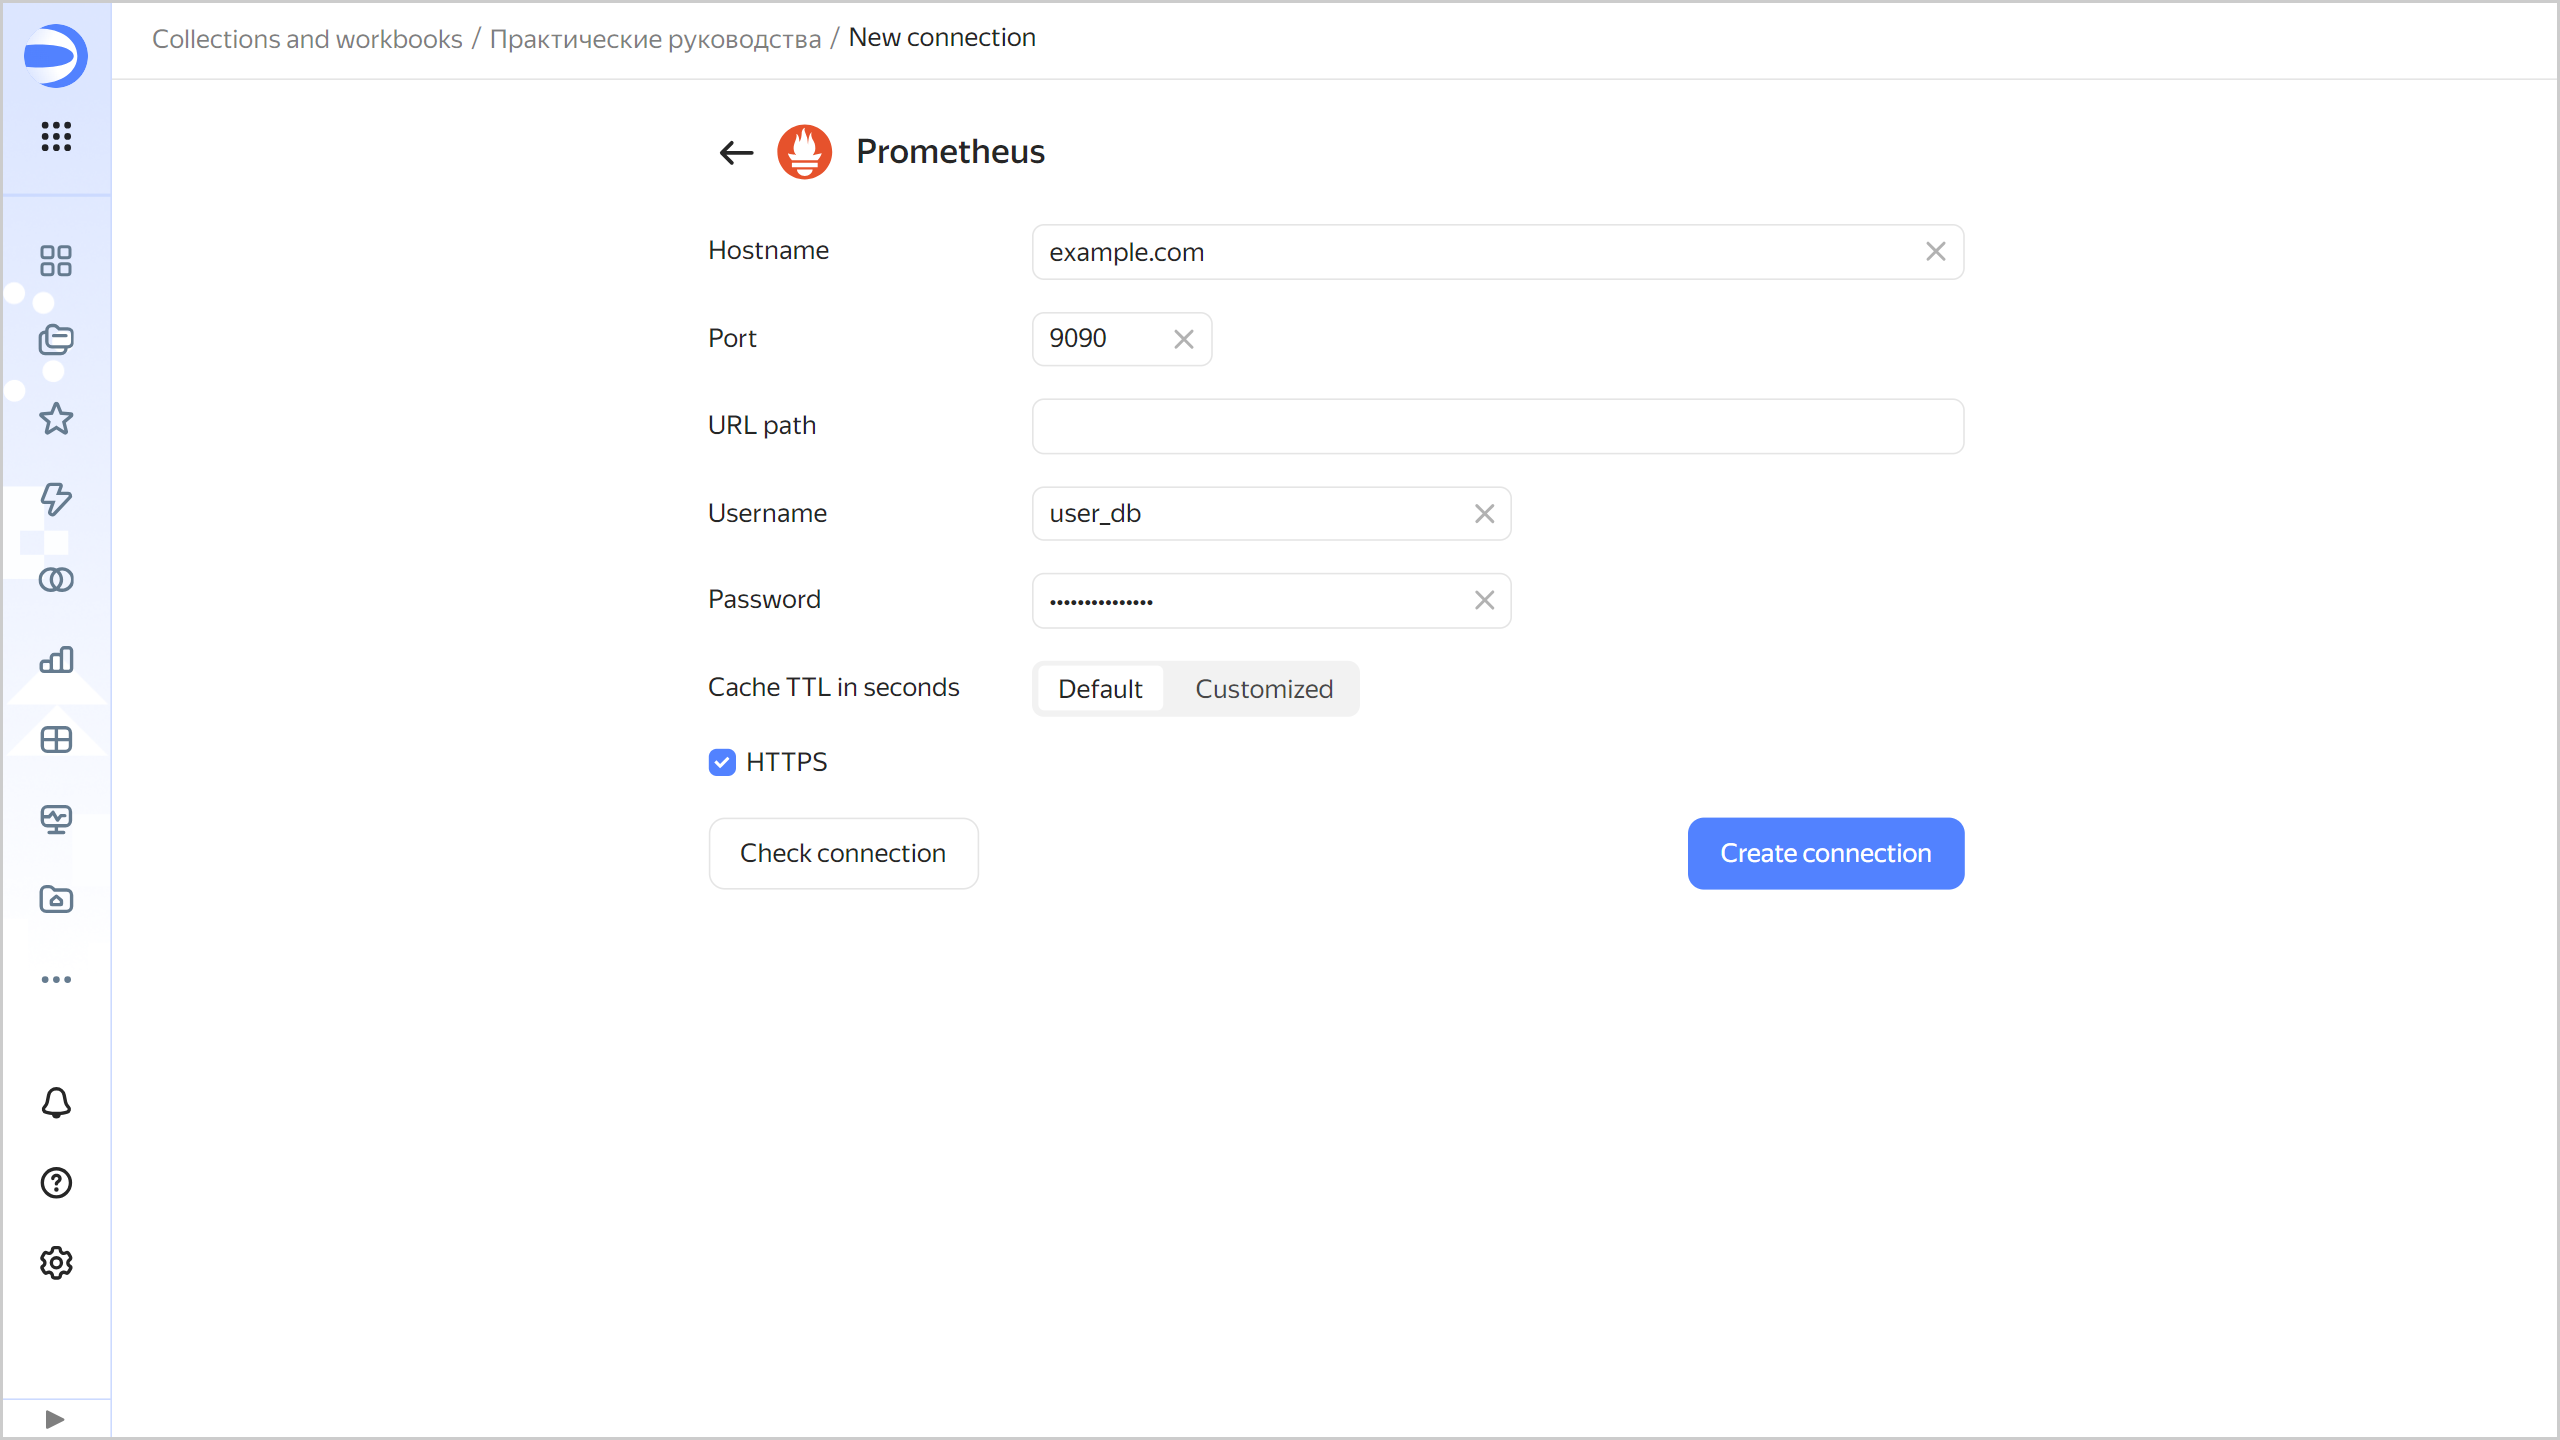Viewport: 2560px width, 1440px height.
Task: Open Collections sidebar icon
Action: (56, 340)
